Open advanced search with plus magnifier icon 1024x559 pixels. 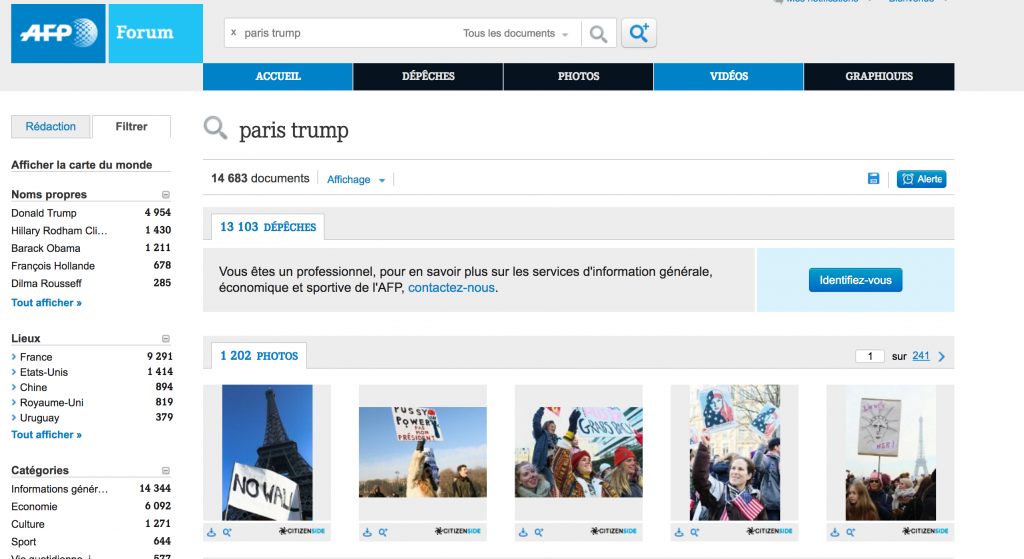(638, 34)
